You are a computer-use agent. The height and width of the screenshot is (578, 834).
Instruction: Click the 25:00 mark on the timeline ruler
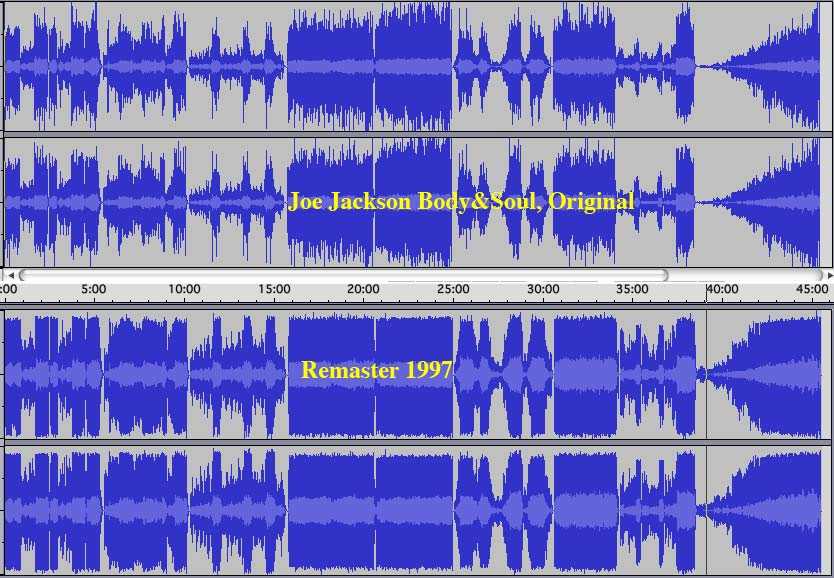pyautogui.click(x=453, y=289)
